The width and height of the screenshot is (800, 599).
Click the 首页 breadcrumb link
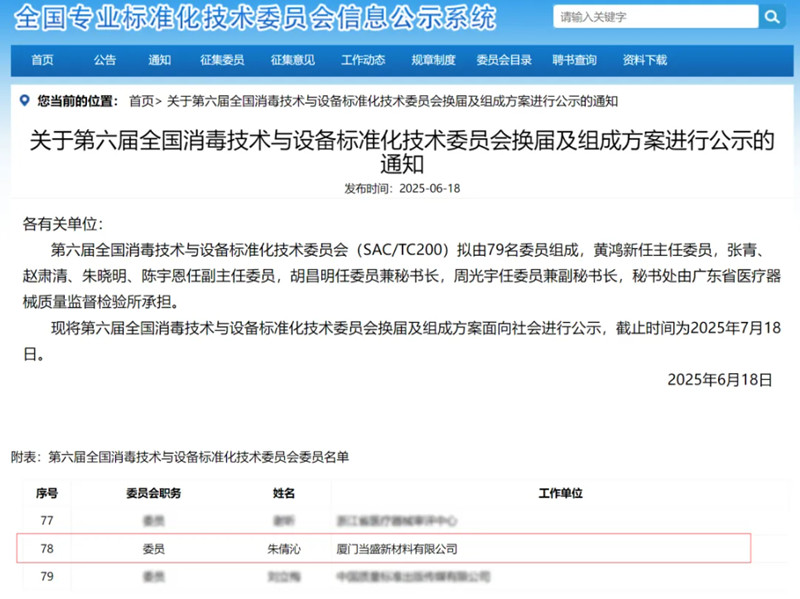[142, 101]
